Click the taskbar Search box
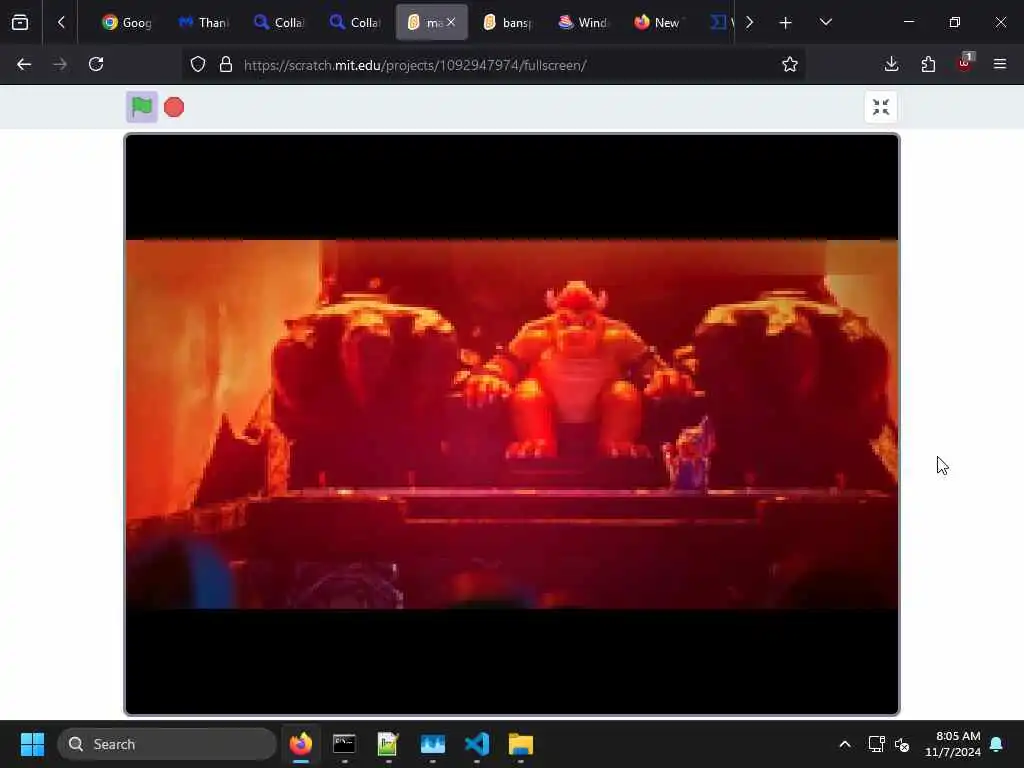 (x=167, y=744)
